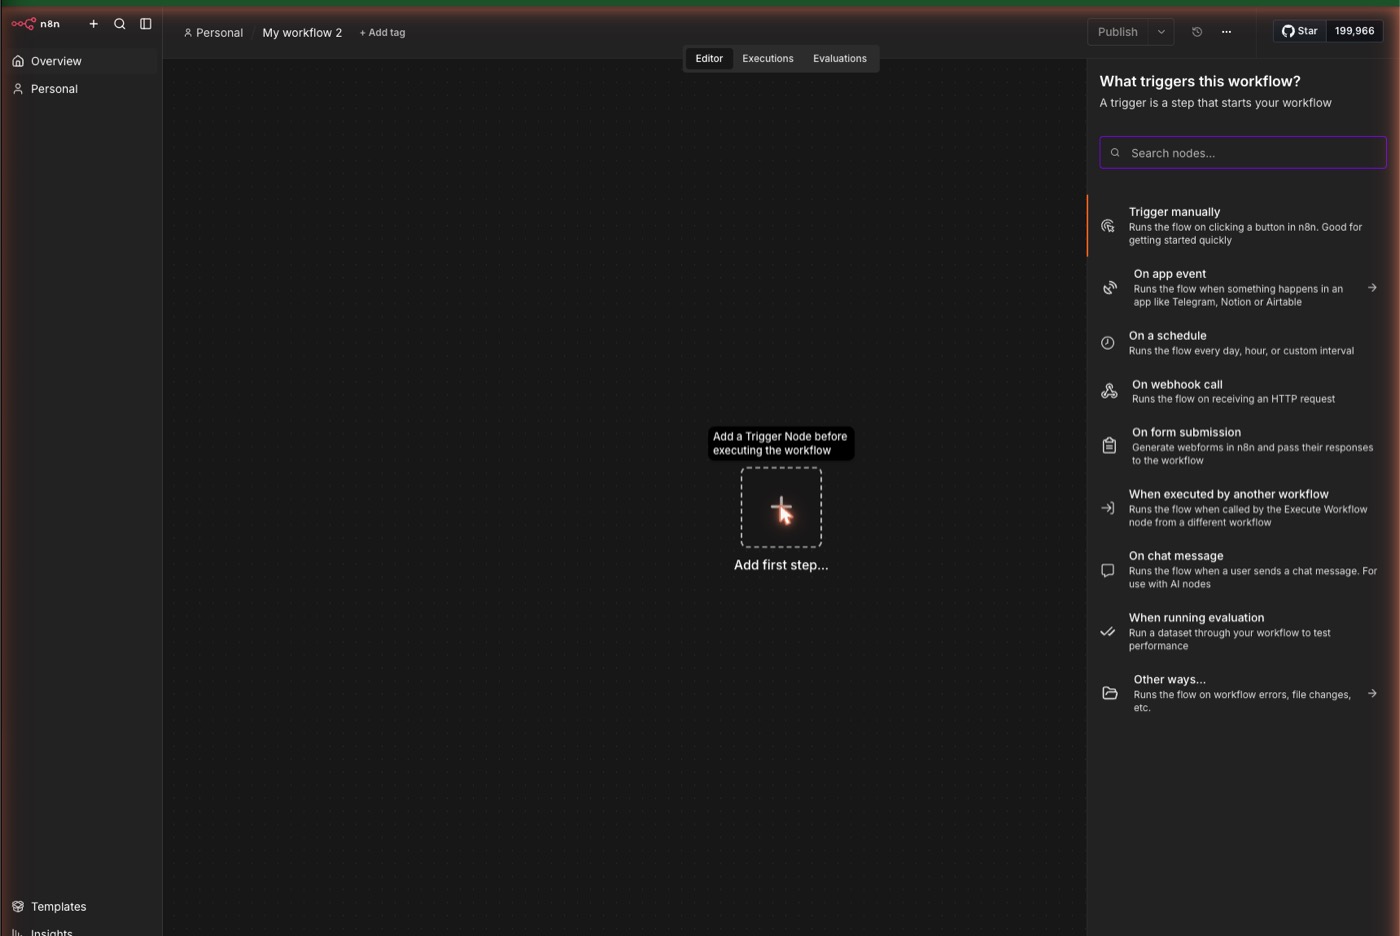Switch to the Executions tab
Image resolution: width=1400 pixels, height=936 pixels.
768,59
